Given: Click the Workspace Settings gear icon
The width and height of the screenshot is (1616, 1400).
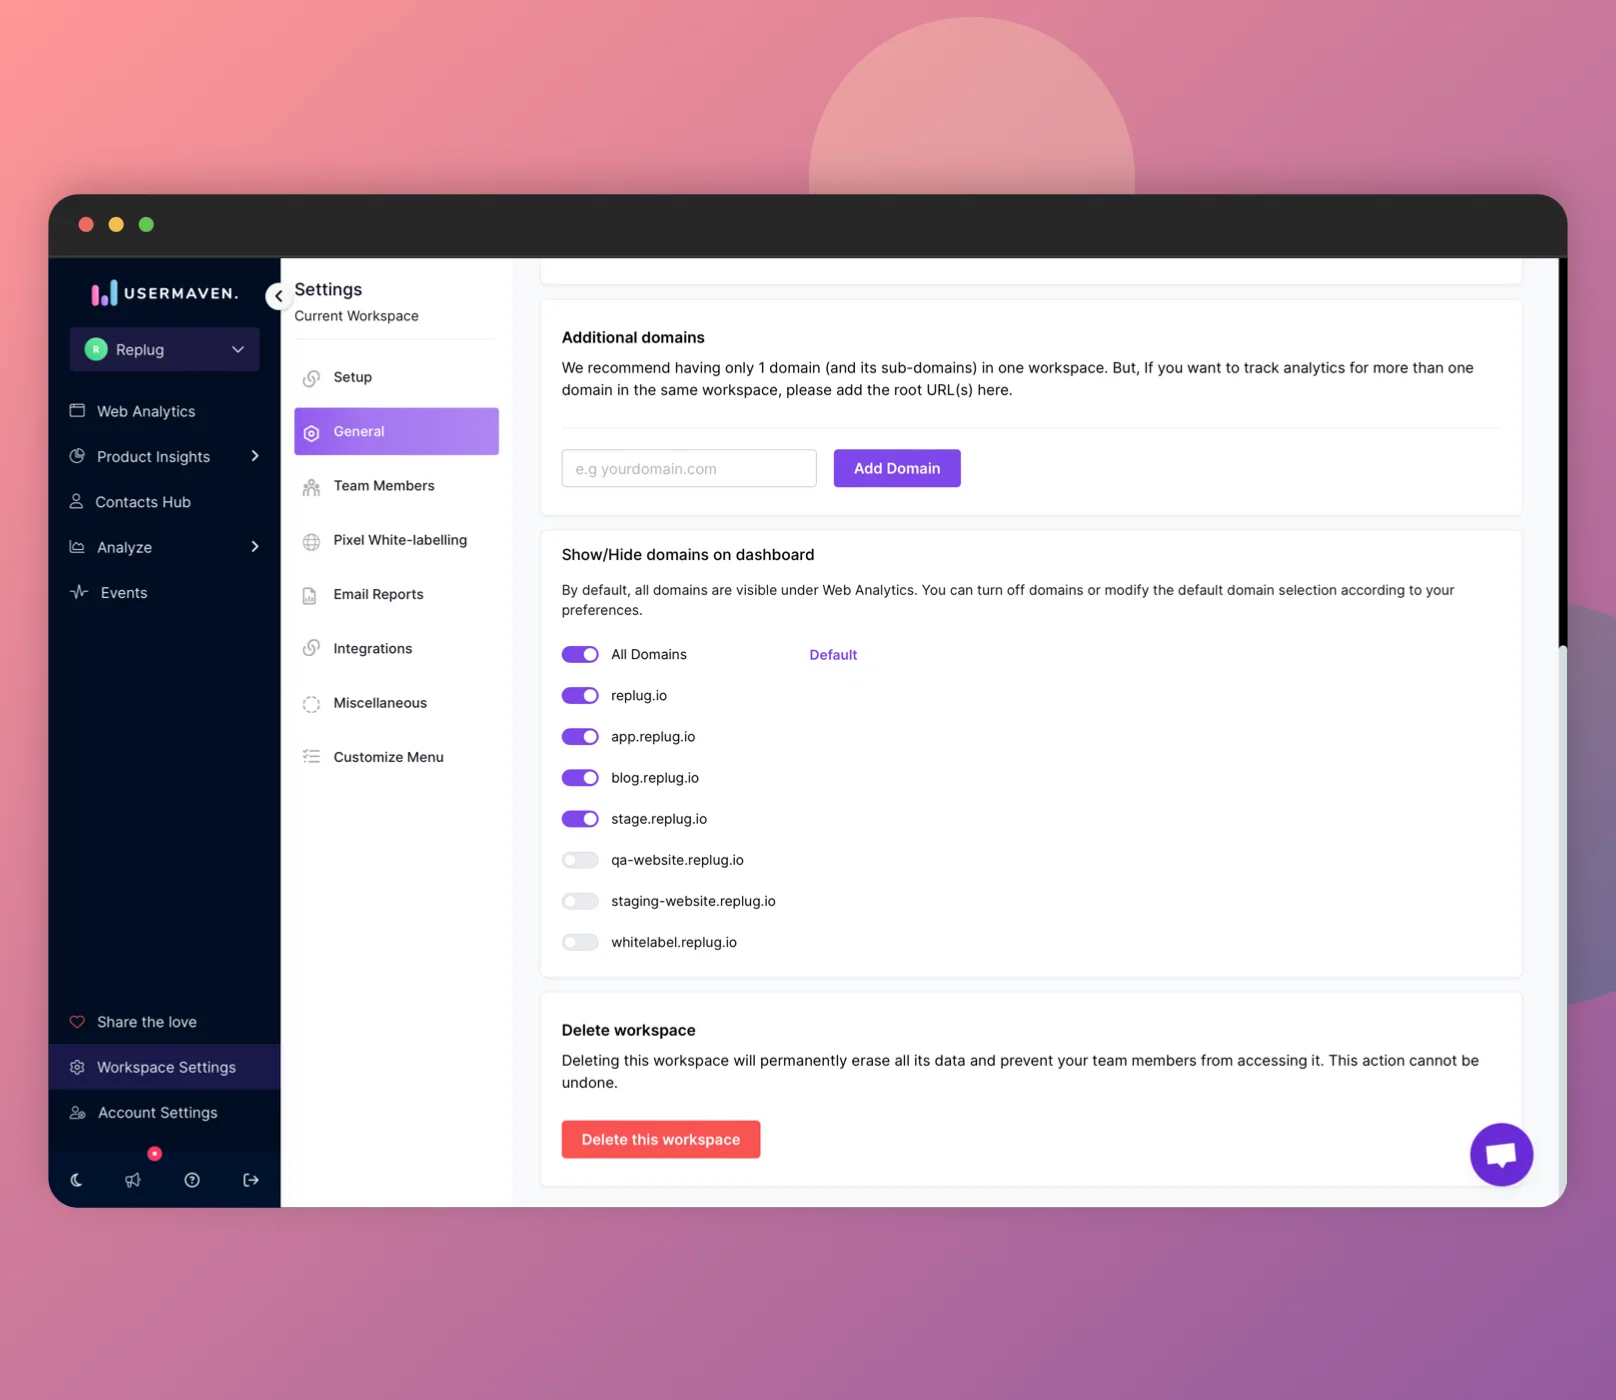Looking at the screenshot, I should click(77, 1067).
